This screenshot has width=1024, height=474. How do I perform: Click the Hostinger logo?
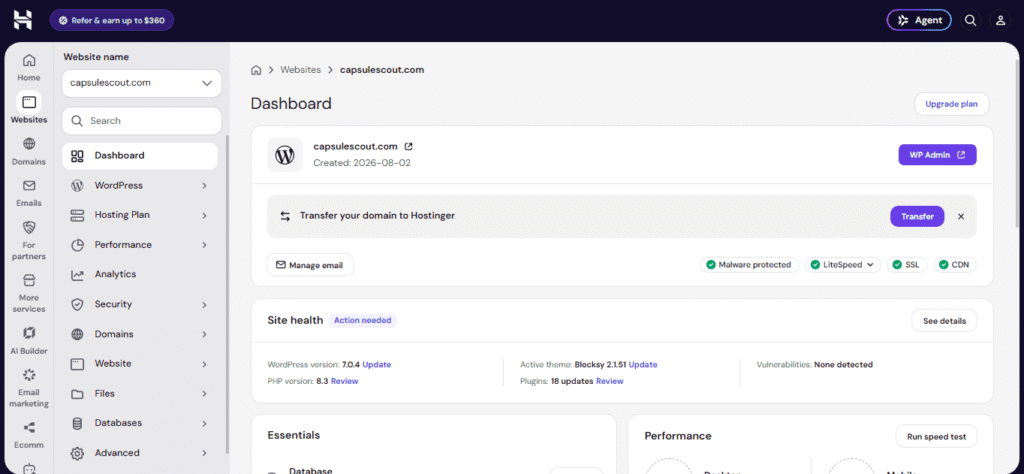tap(22, 20)
